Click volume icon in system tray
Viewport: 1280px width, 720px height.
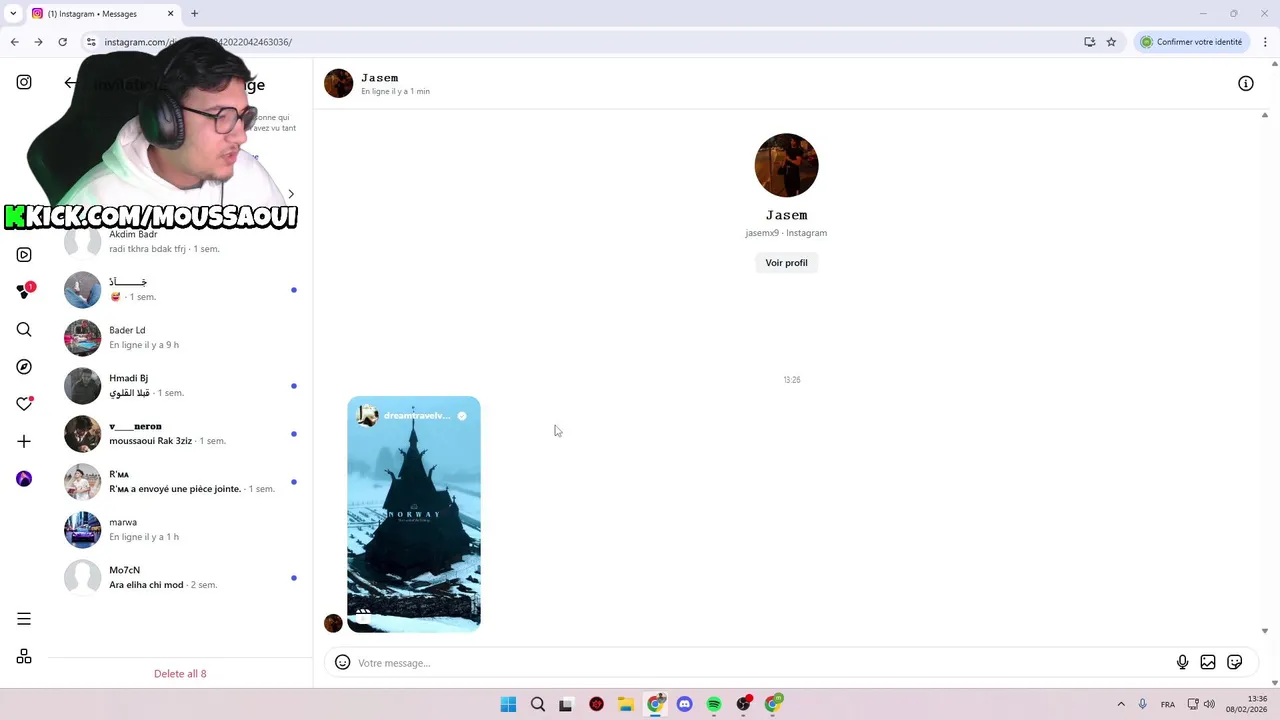(x=1209, y=704)
